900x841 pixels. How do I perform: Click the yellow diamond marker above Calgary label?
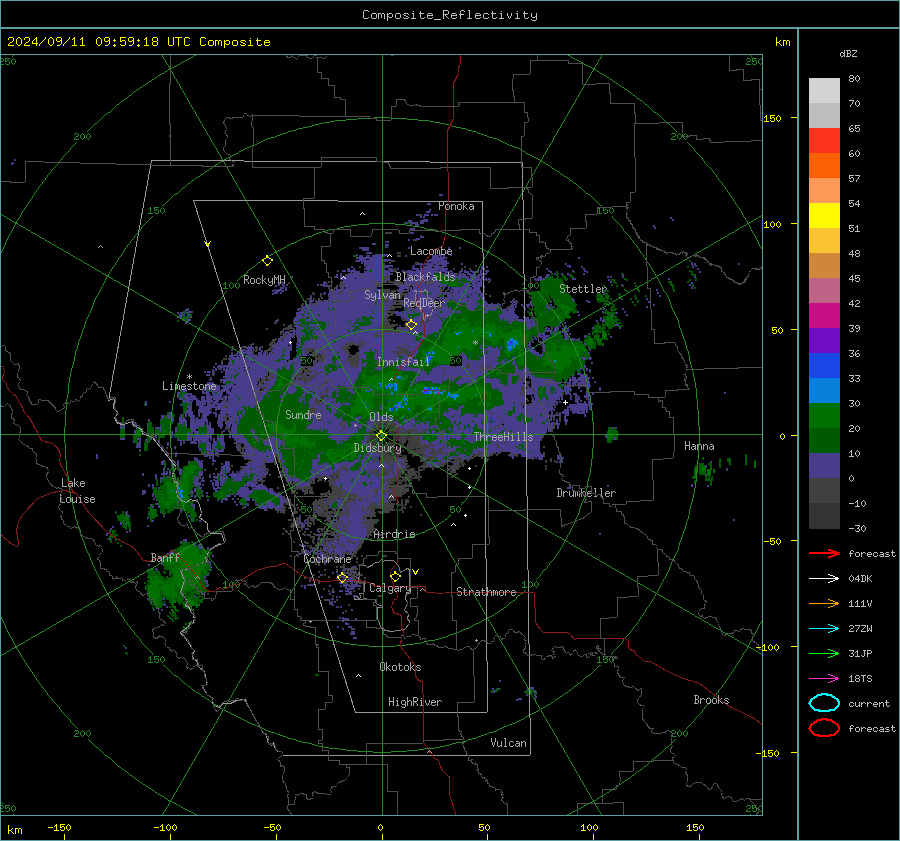click(x=395, y=576)
